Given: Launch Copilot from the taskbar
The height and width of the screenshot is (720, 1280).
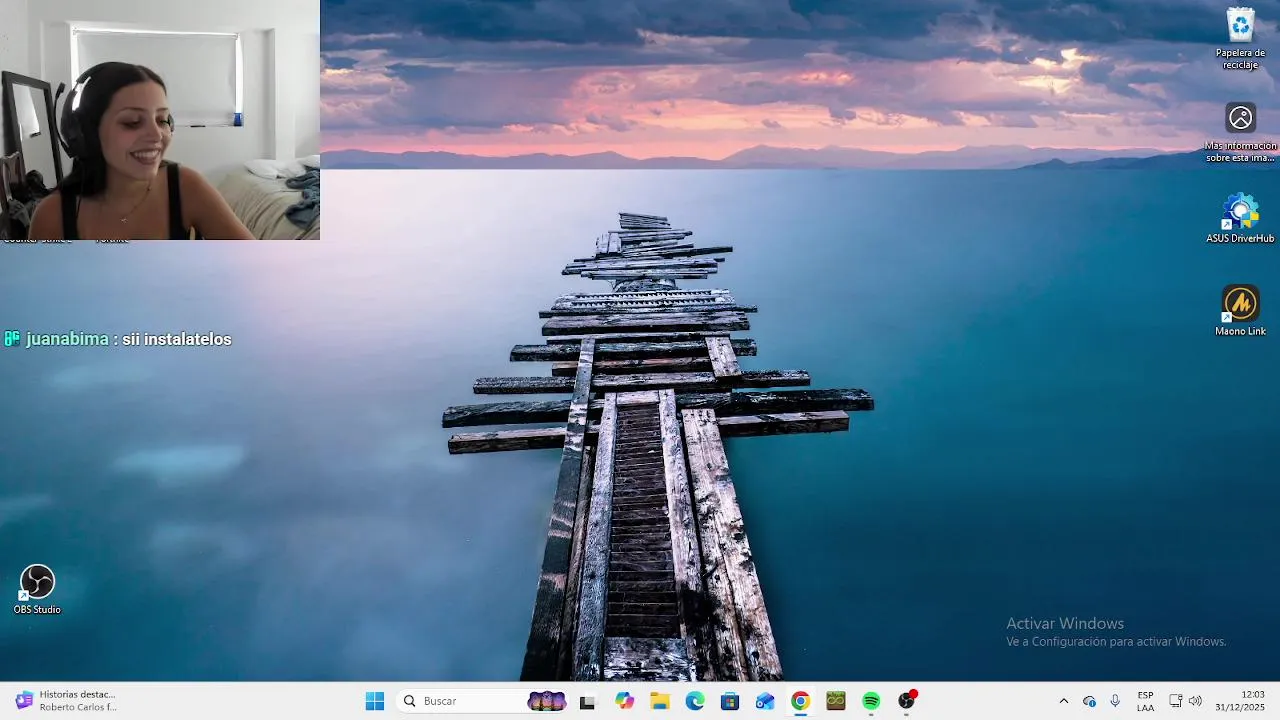Looking at the screenshot, I should [x=625, y=701].
